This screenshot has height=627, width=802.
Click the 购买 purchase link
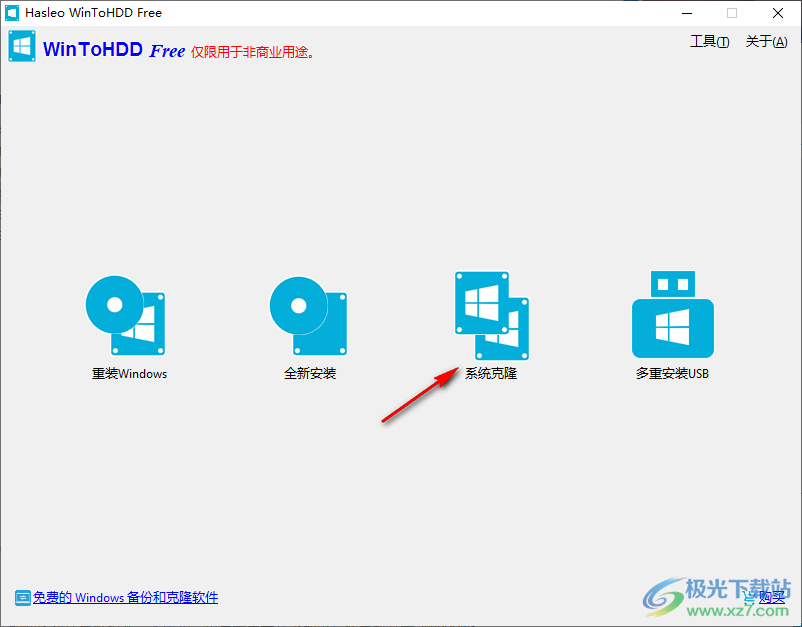[771, 597]
